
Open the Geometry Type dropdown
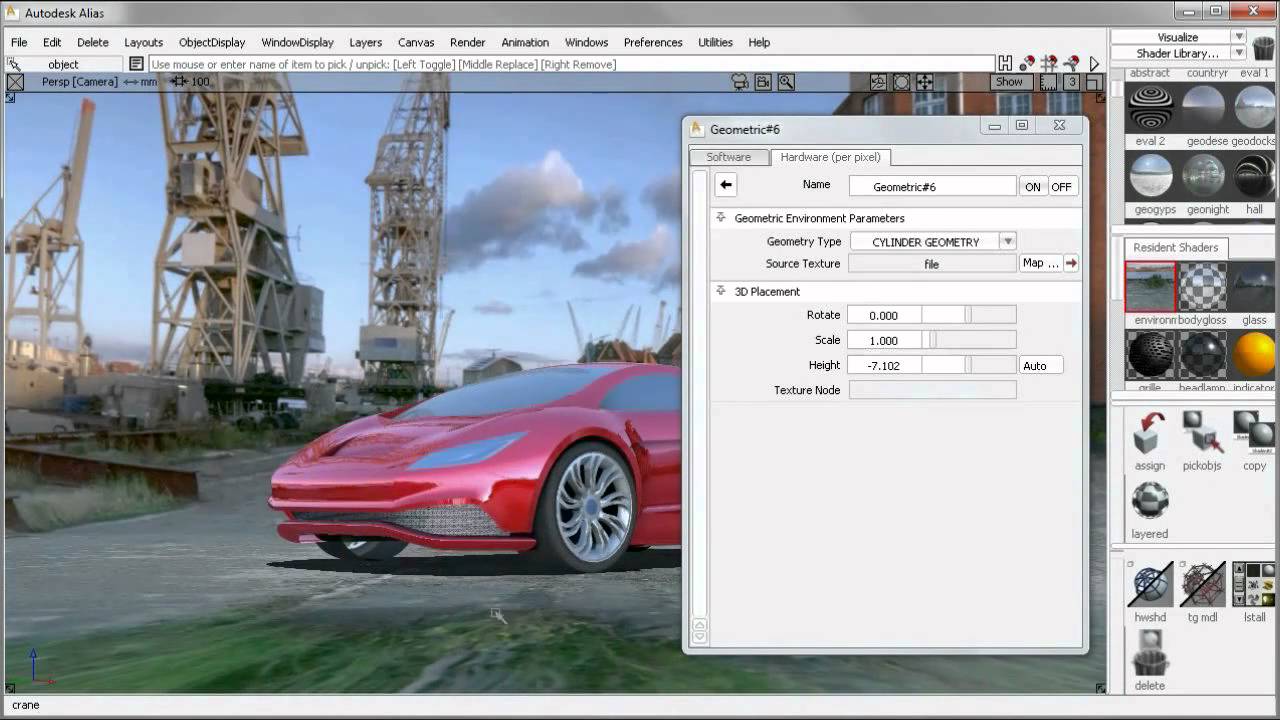point(1008,241)
